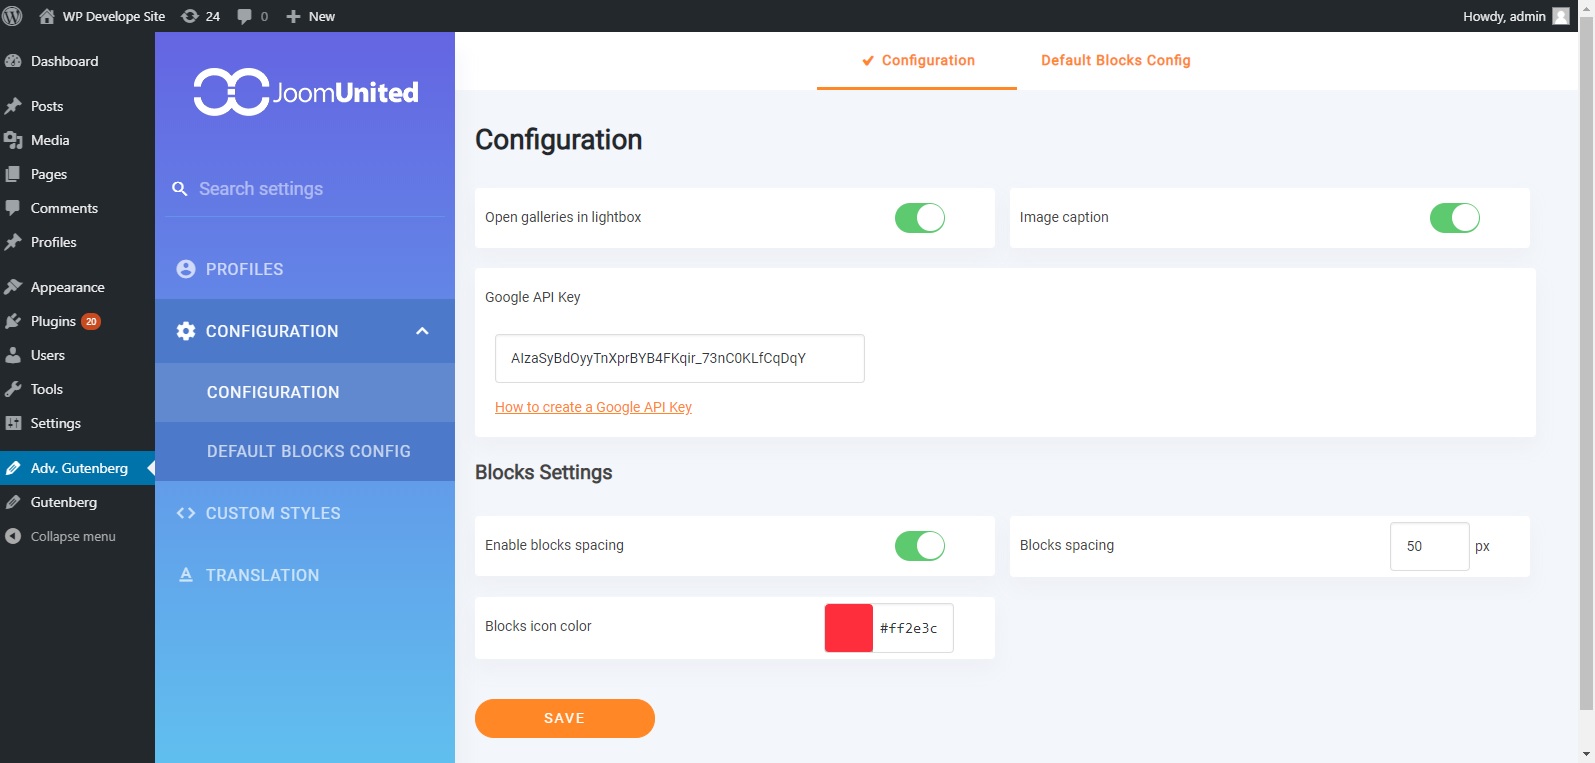
Task: Click the orange Save button
Action: 564,718
